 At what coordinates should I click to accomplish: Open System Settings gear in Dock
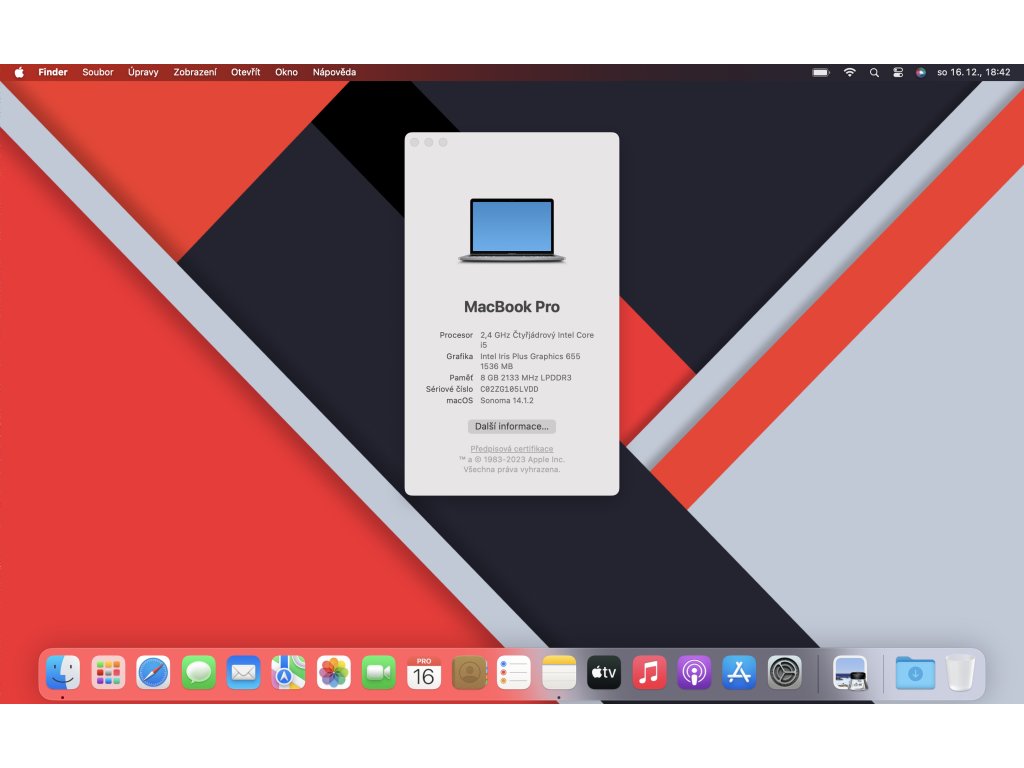tap(784, 672)
